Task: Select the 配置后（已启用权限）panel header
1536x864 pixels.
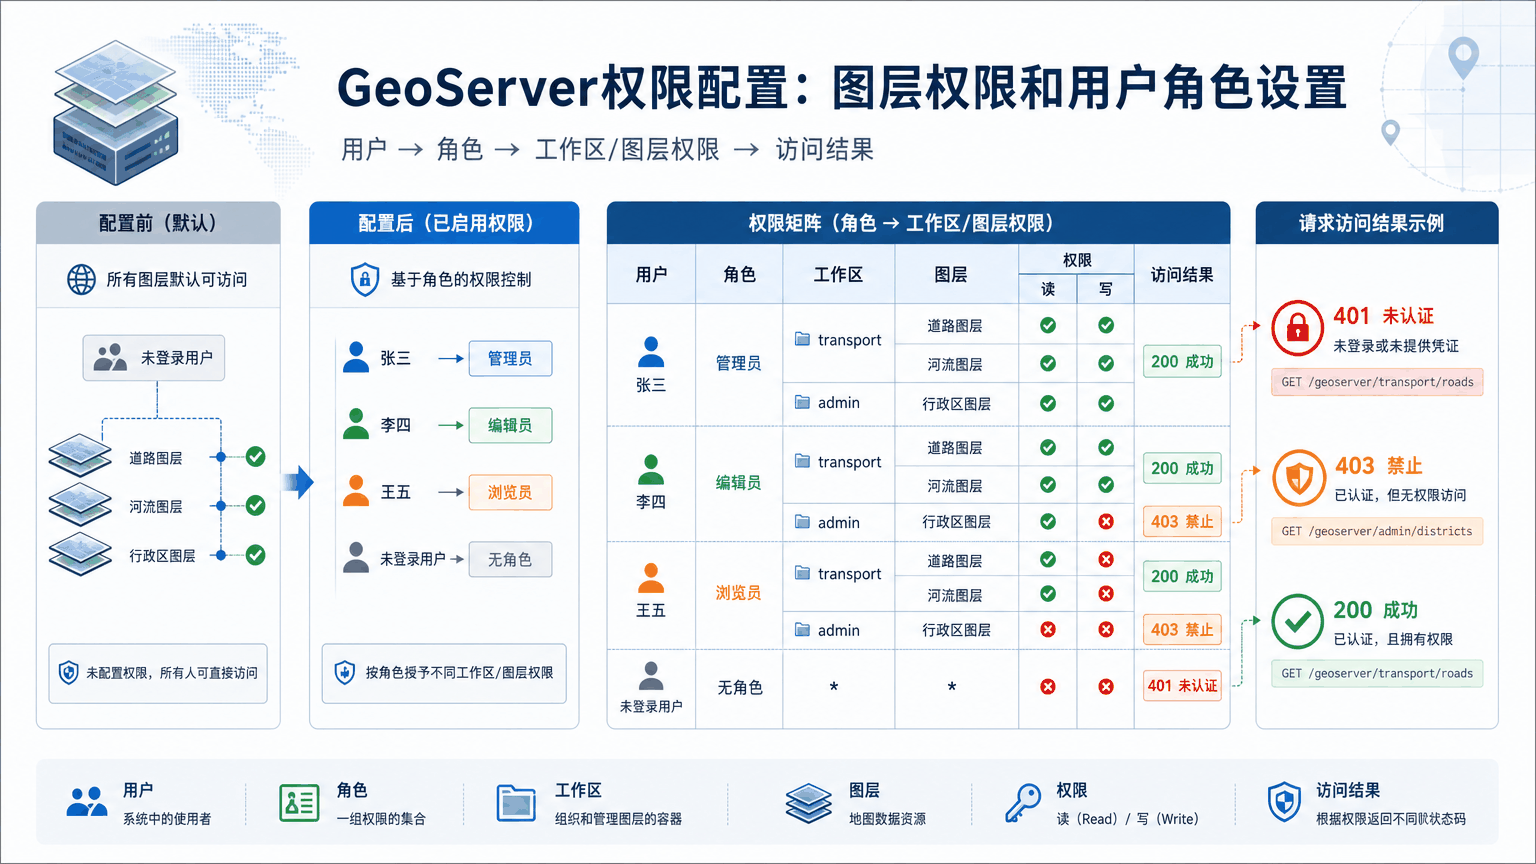Action: point(444,223)
